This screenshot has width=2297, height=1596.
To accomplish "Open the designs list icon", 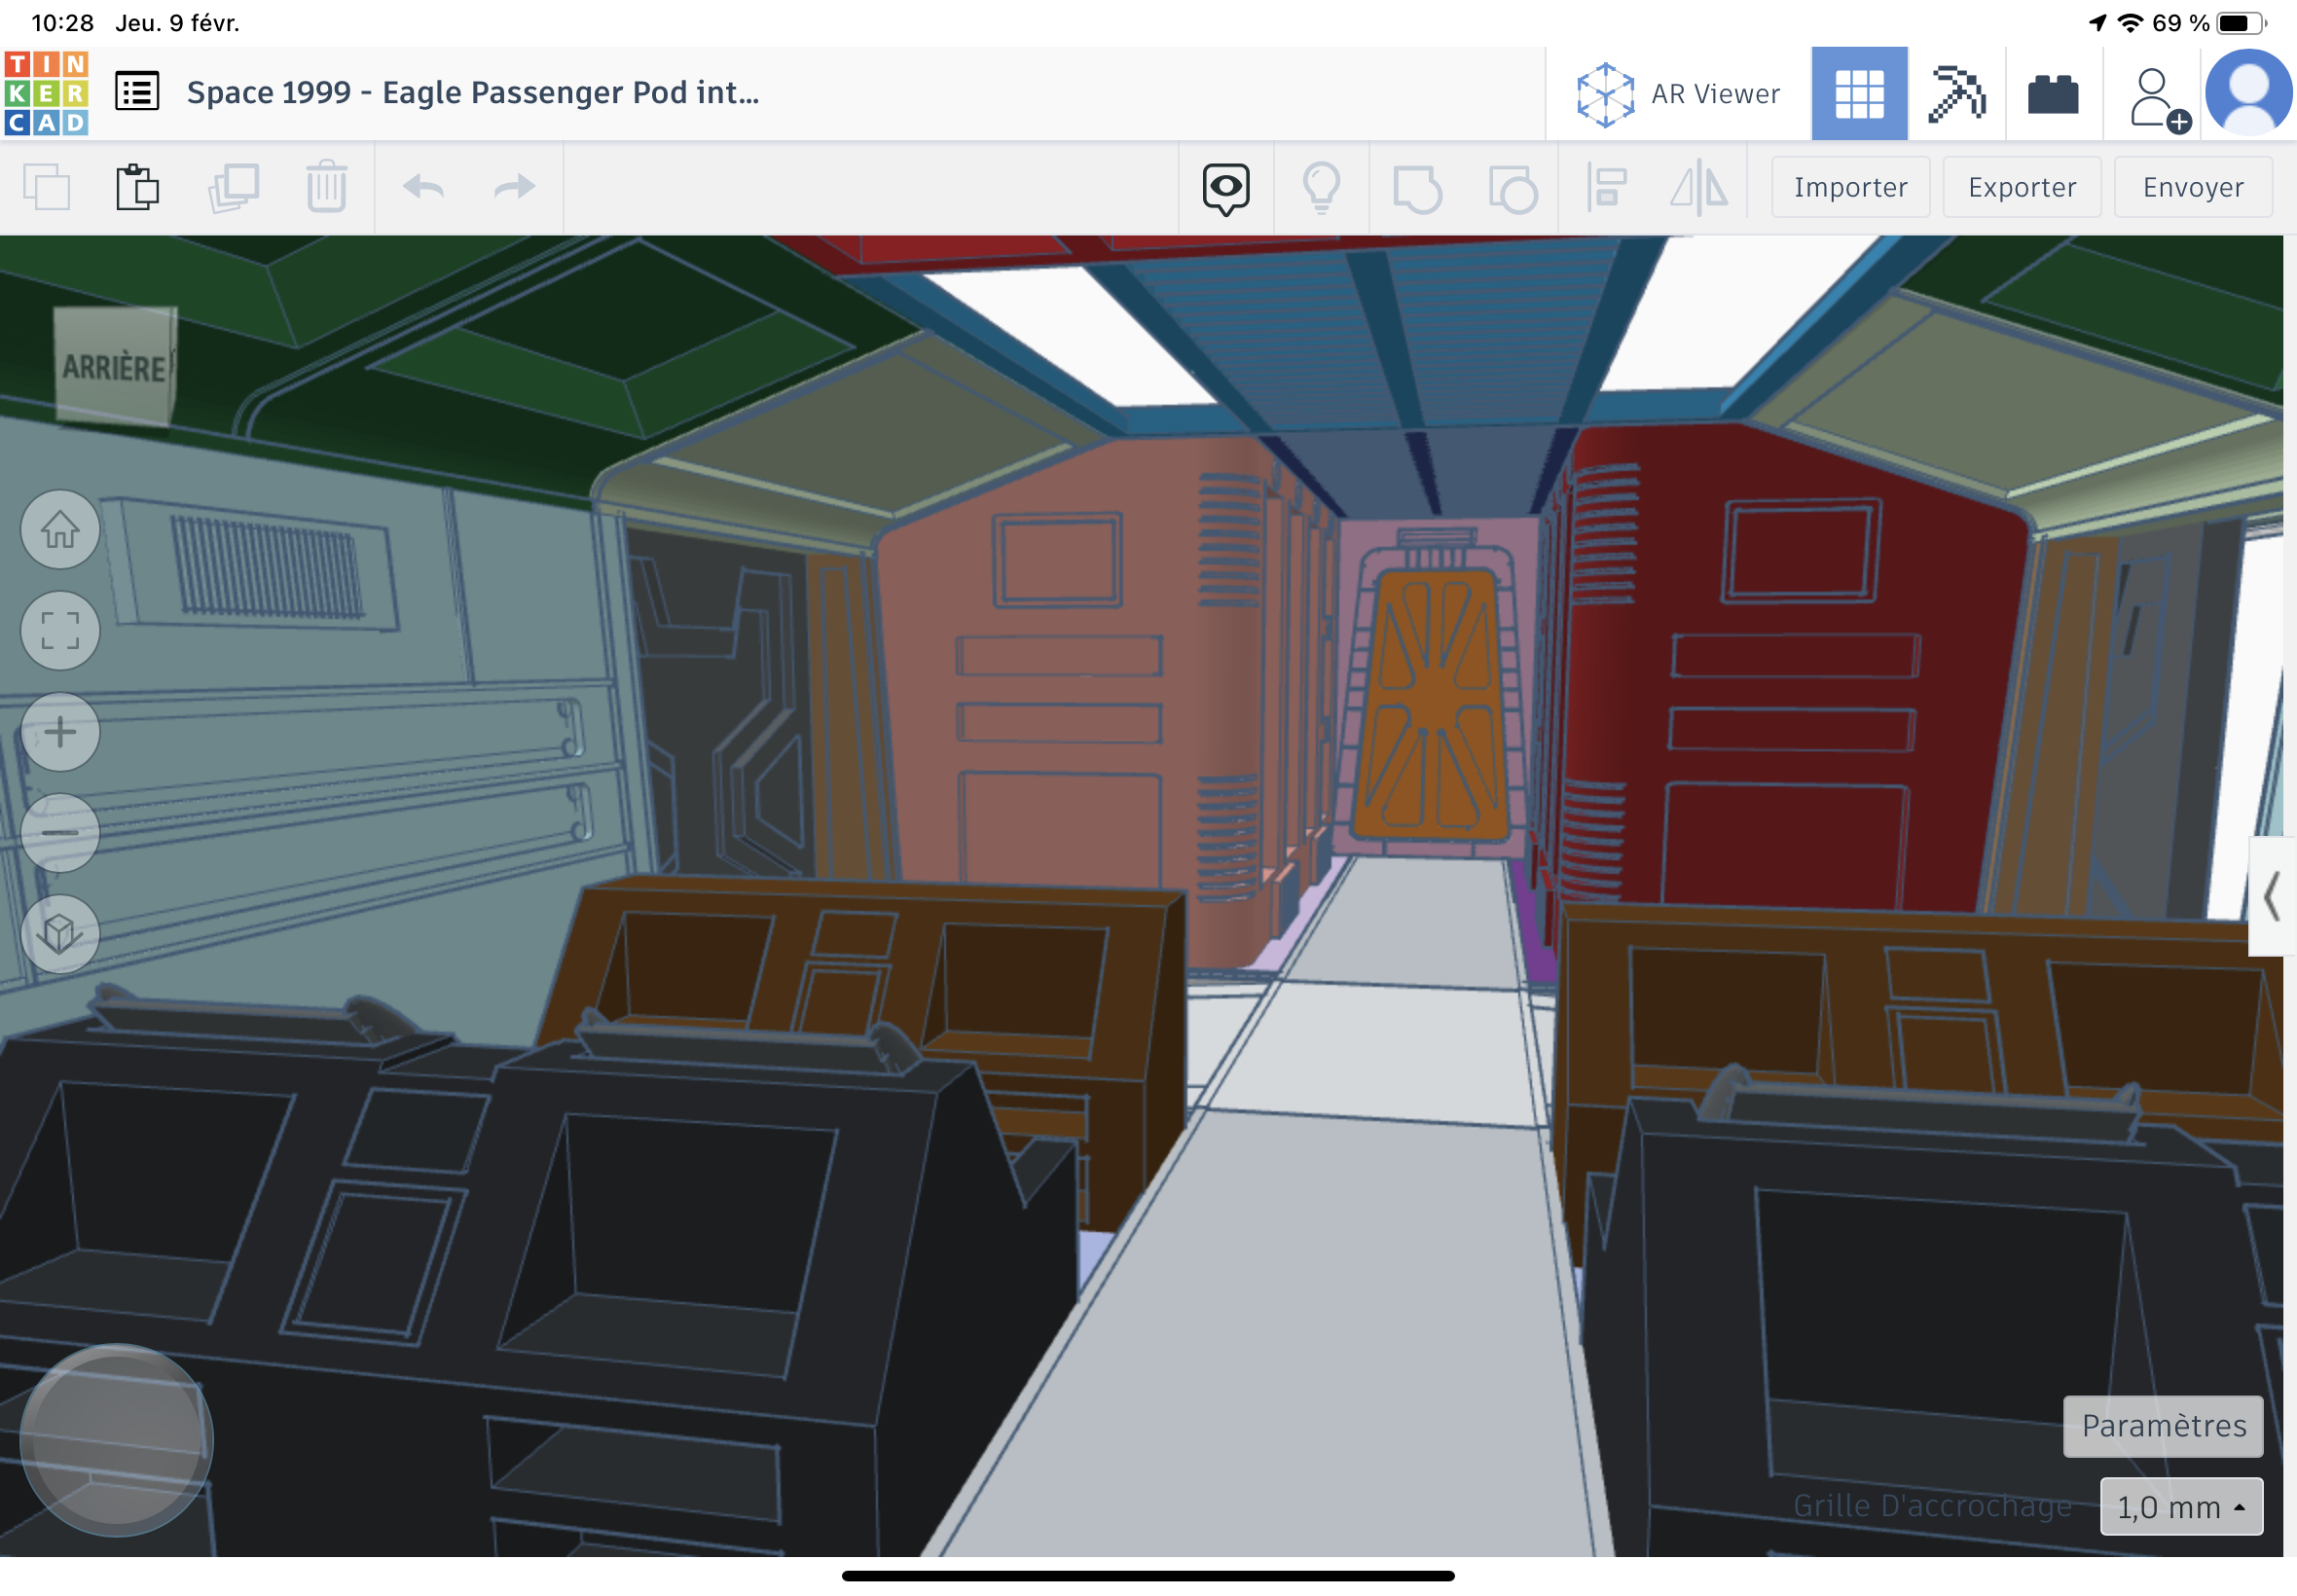I will click(137, 92).
